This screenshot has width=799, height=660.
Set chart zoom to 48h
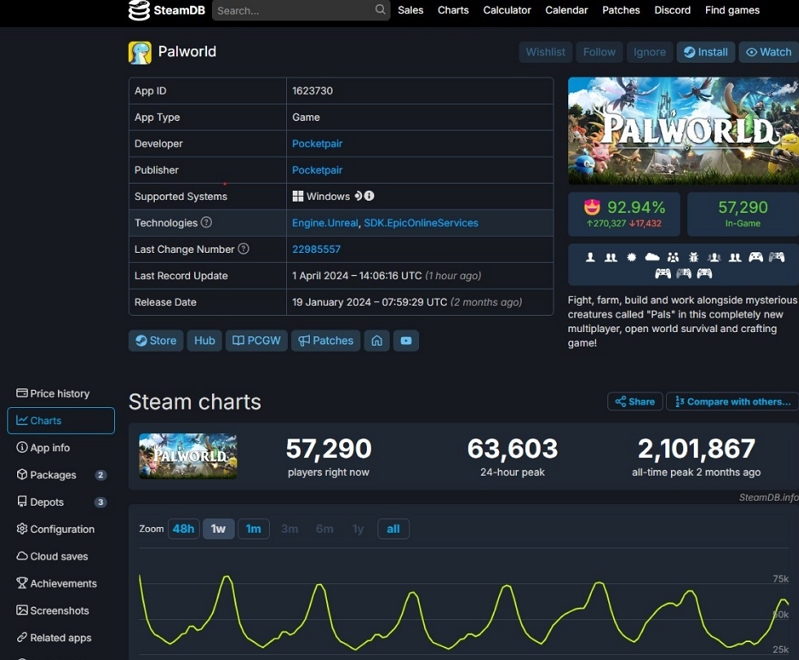183,529
